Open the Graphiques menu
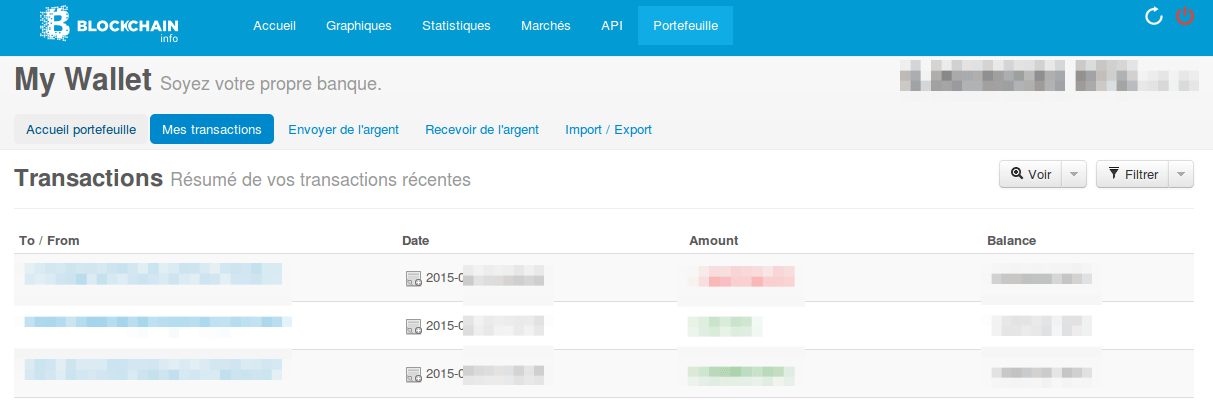This screenshot has height=404, width=1213. point(359,26)
